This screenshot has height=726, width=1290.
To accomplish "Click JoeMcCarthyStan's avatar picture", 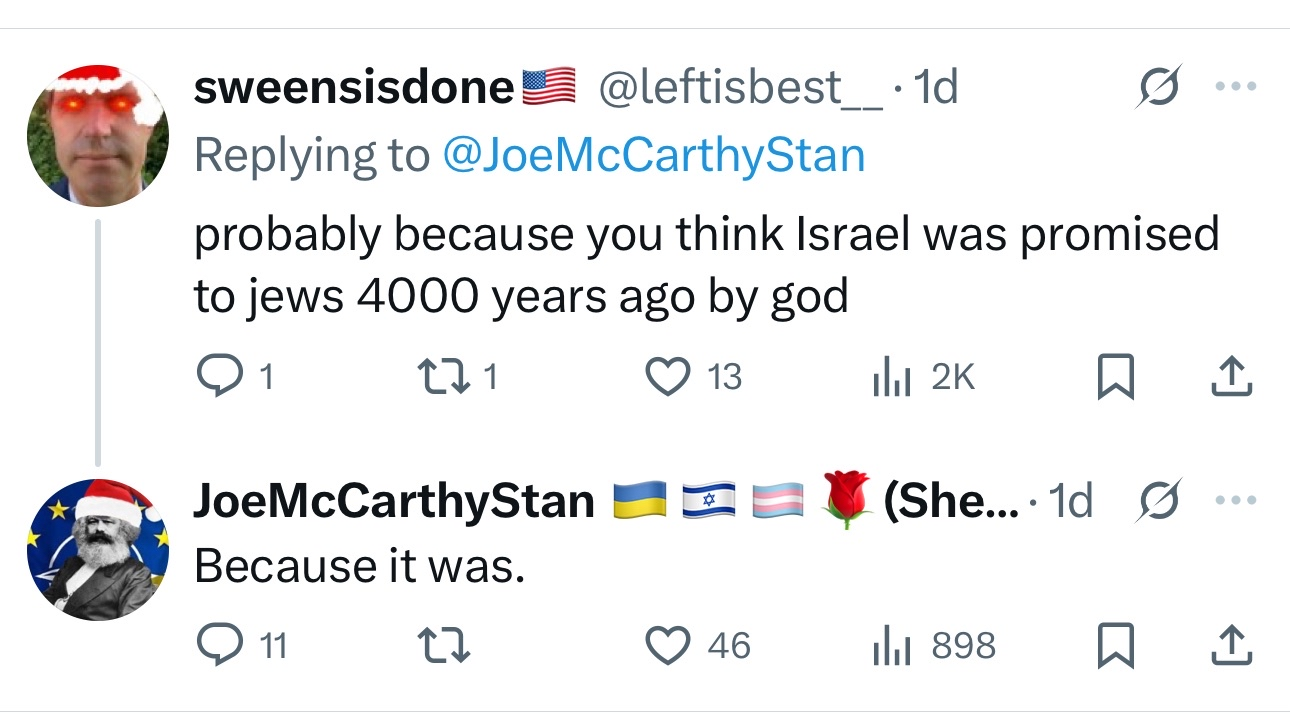I will [97, 550].
